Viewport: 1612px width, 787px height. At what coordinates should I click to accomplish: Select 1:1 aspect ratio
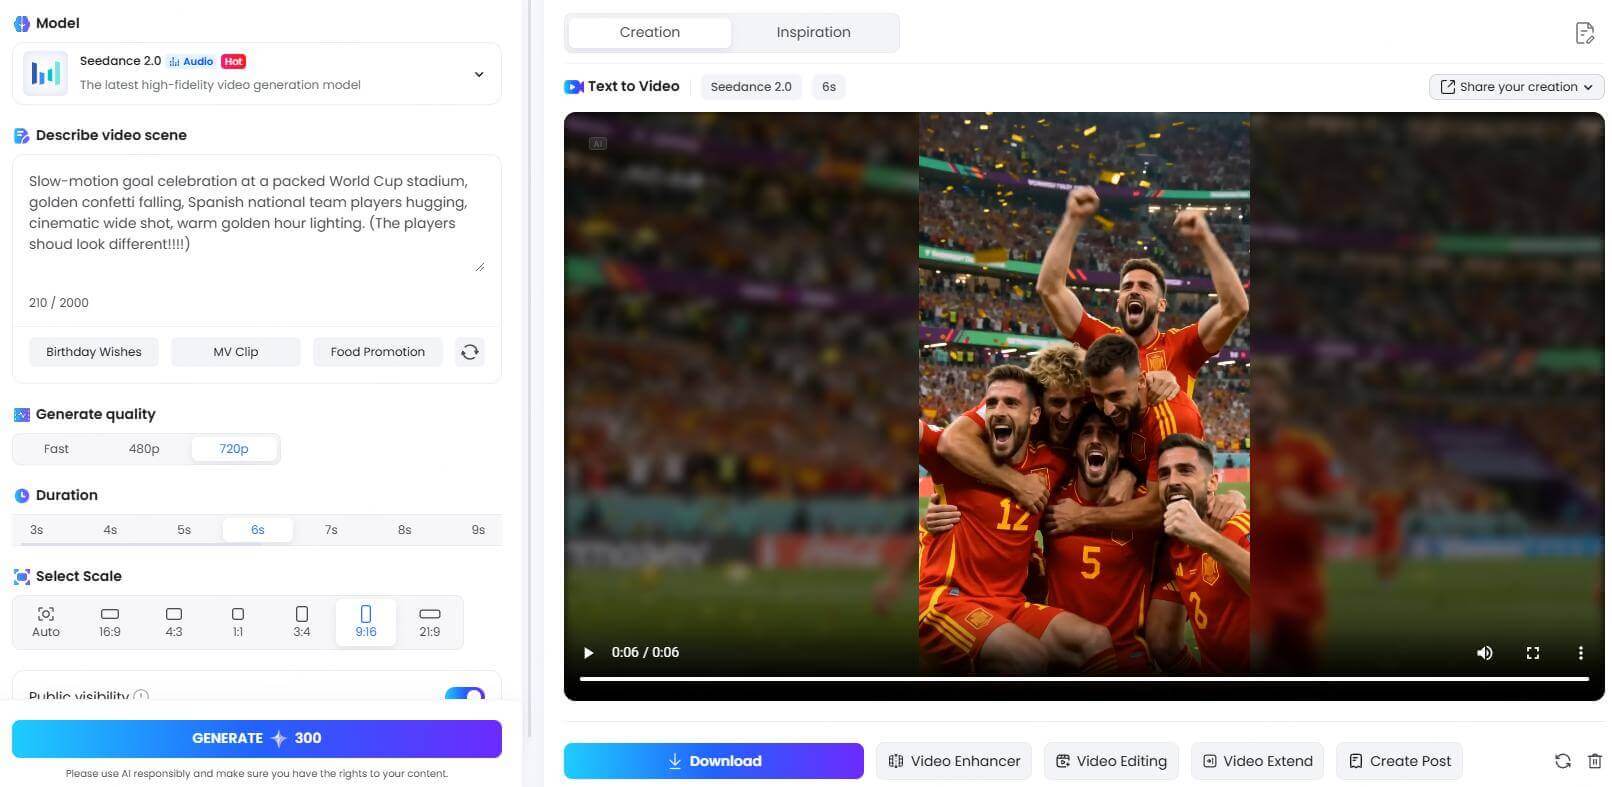click(238, 622)
